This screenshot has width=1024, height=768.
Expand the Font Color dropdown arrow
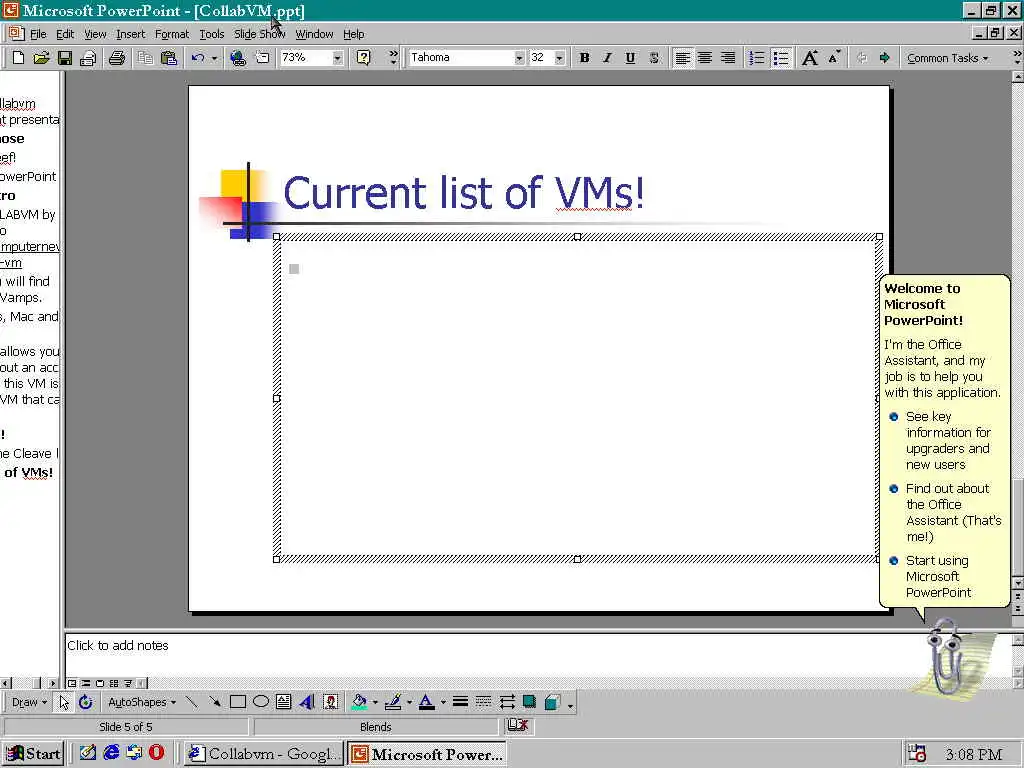pos(443,702)
